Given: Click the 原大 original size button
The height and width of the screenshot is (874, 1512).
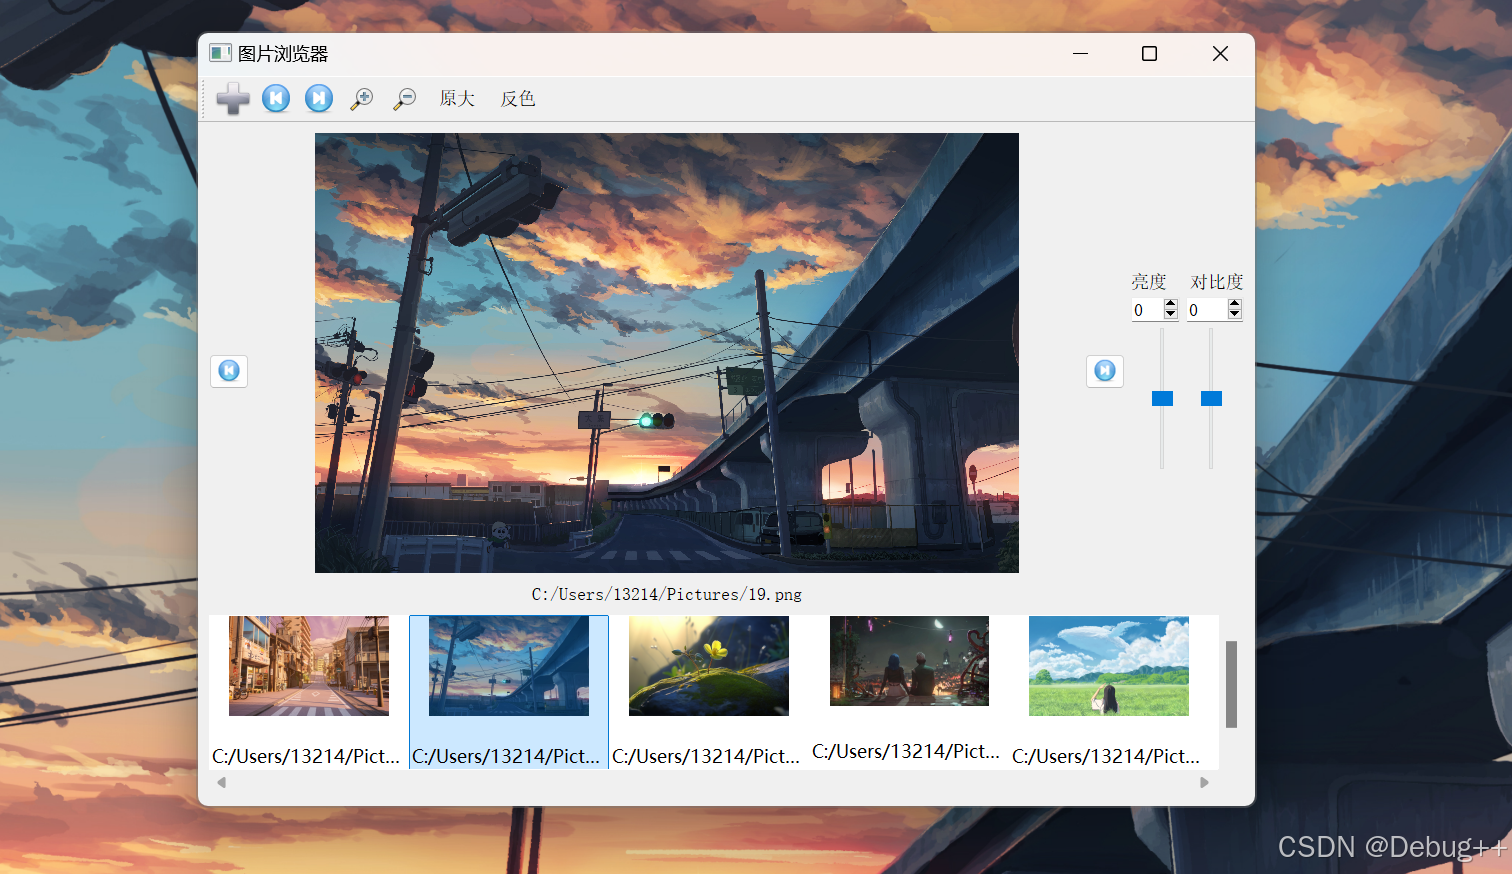Looking at the screenshot, I should (x=457, y=98).
